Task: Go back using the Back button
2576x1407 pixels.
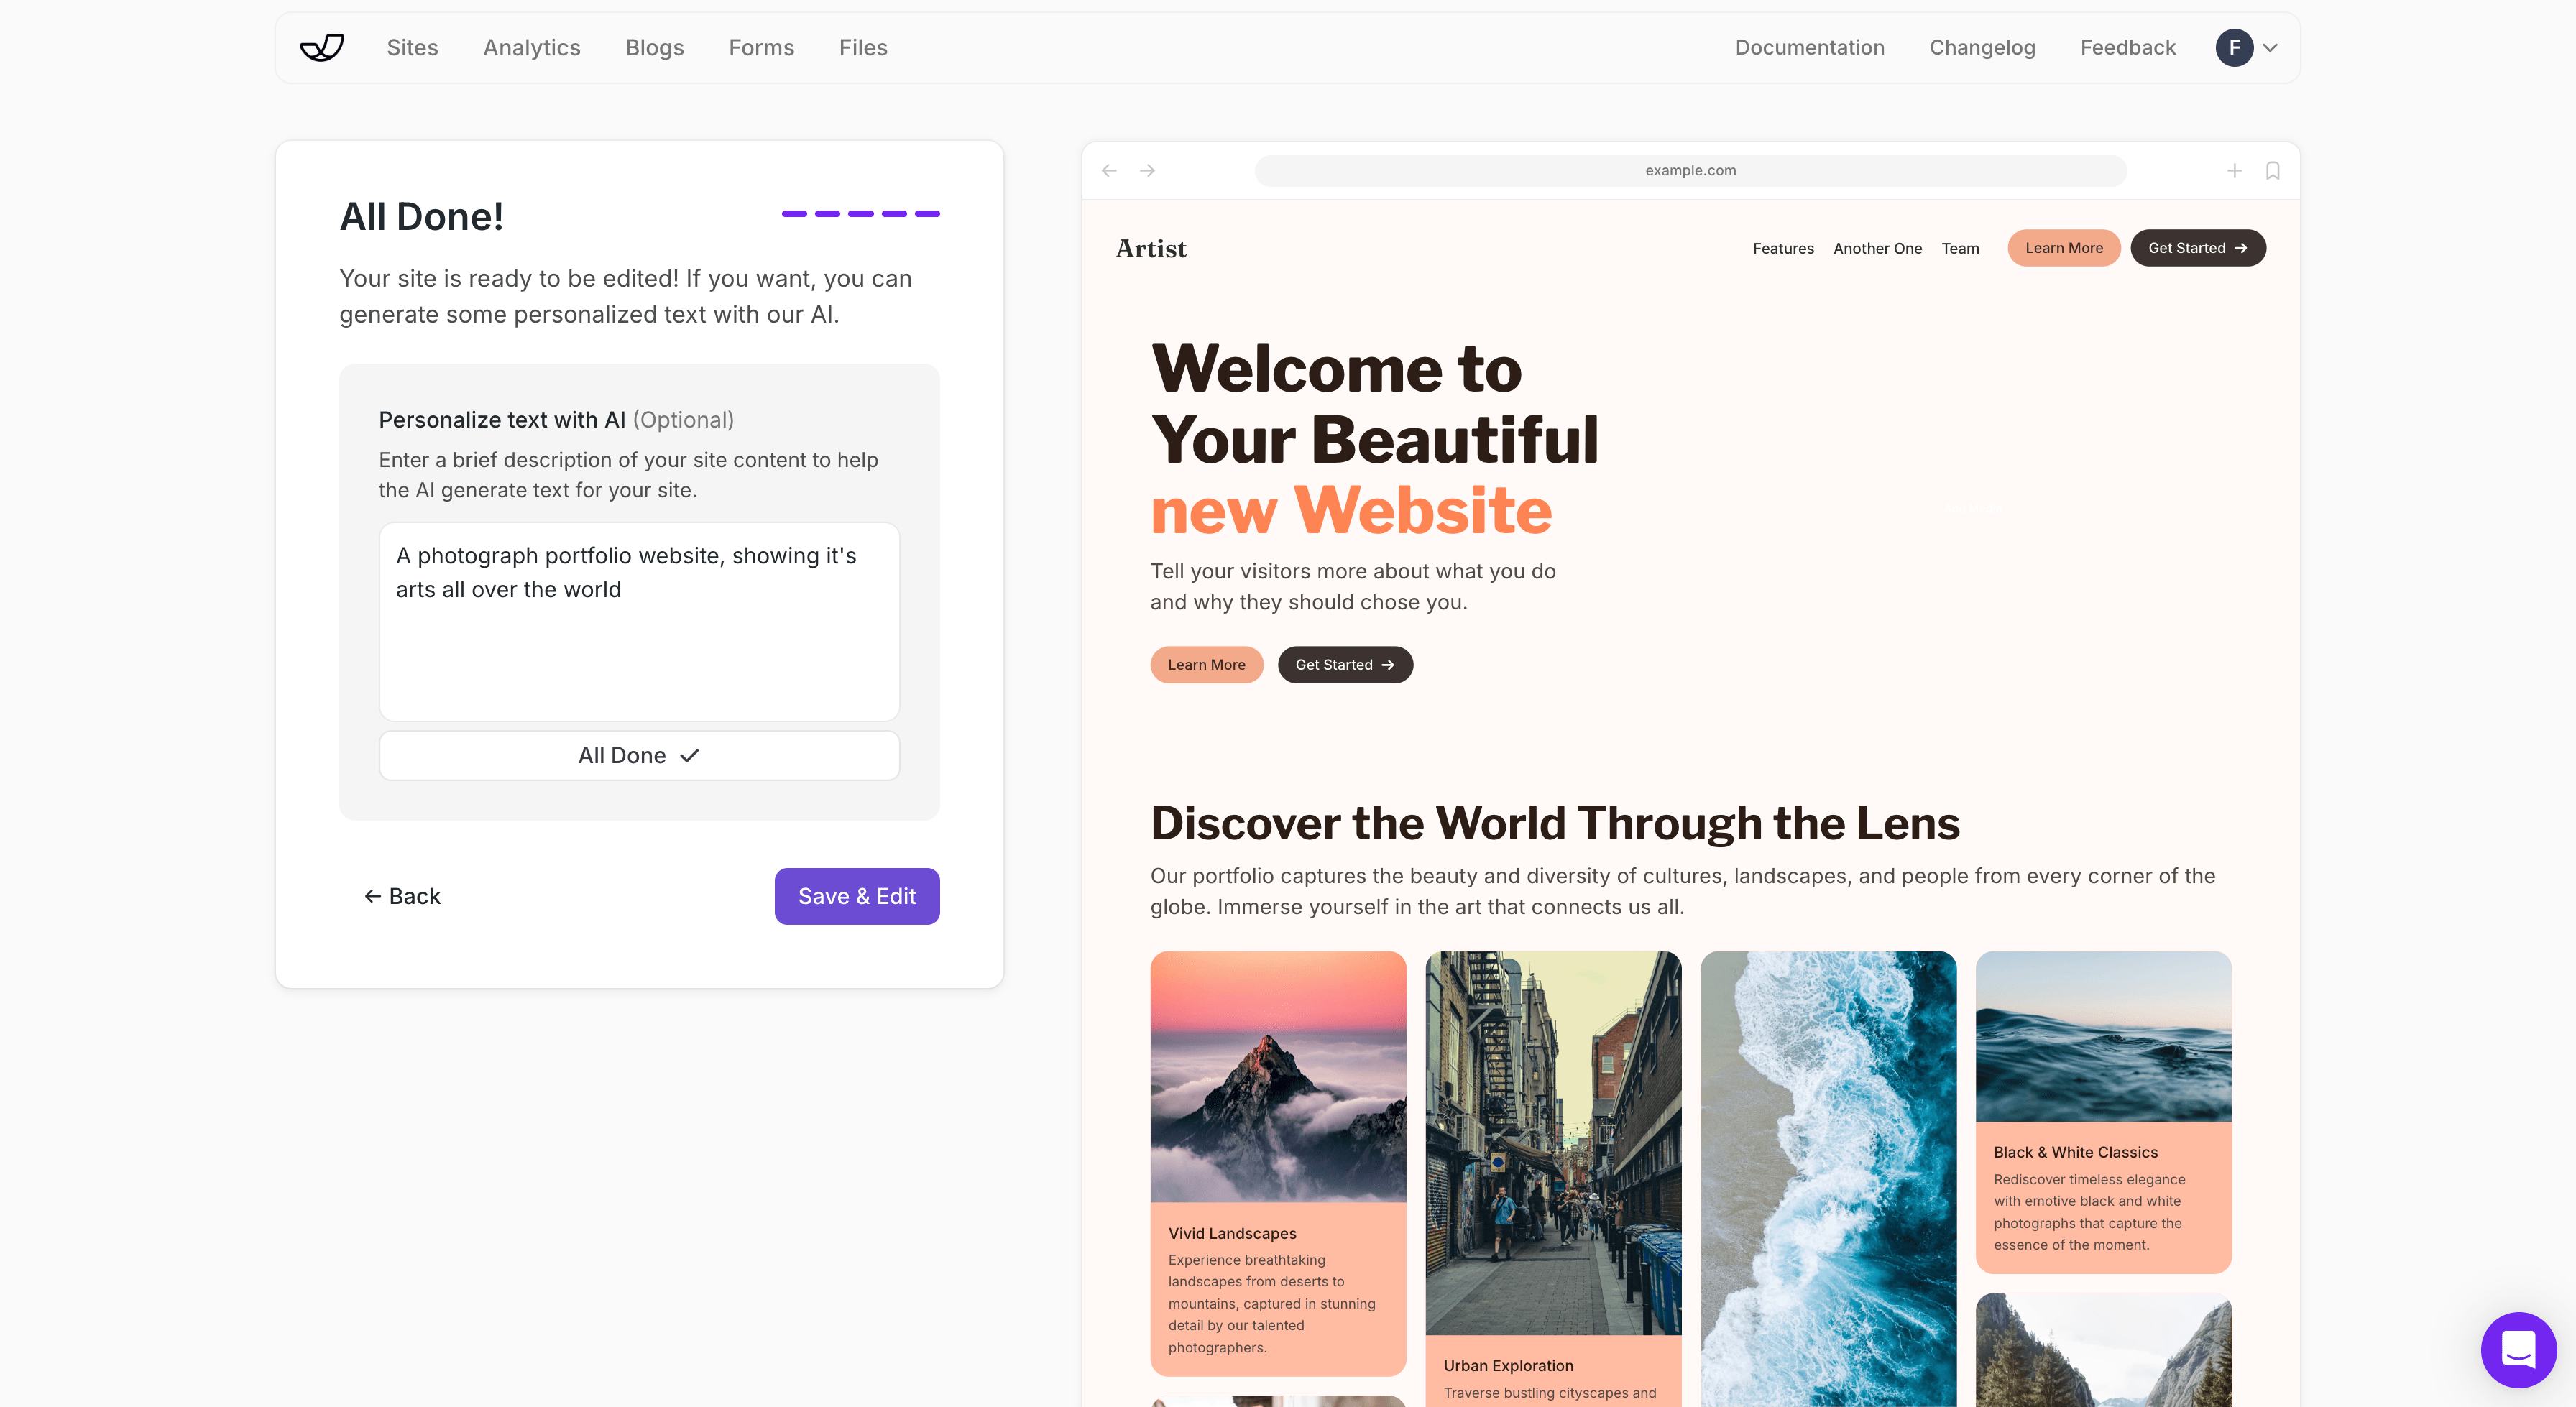Action: click(402, 896)
